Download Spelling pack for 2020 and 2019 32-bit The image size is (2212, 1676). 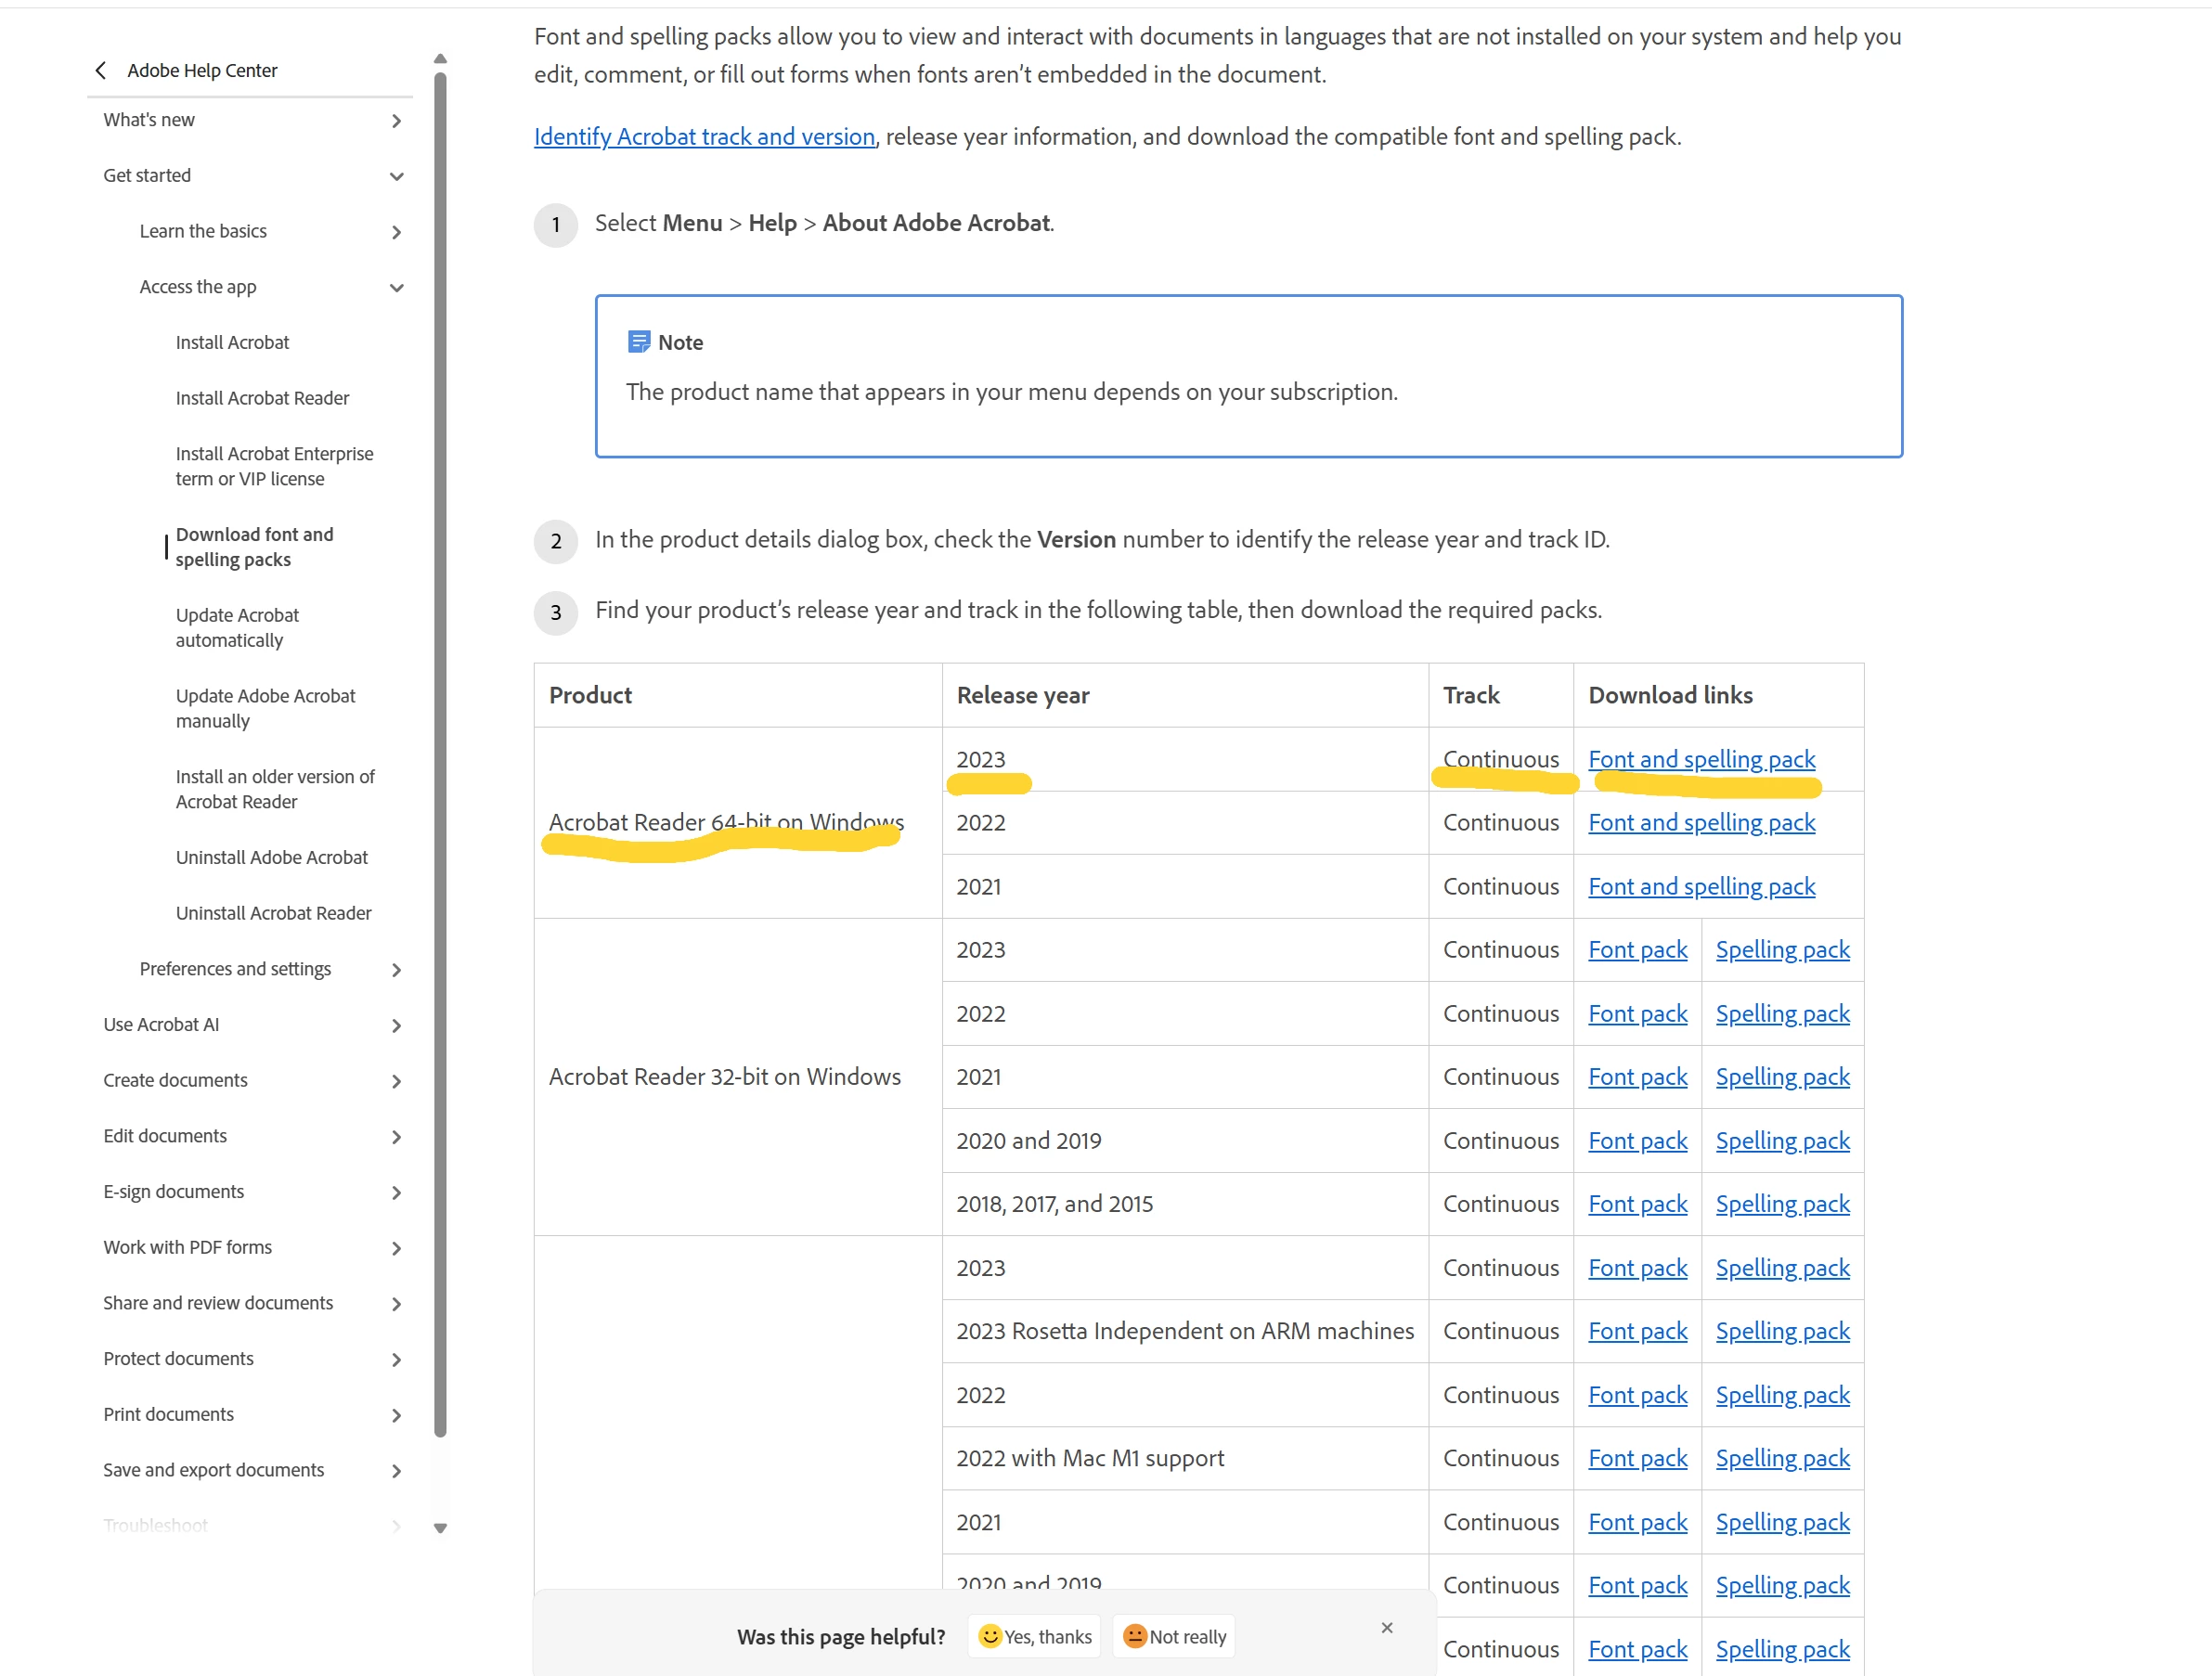pos(1782,1140)
